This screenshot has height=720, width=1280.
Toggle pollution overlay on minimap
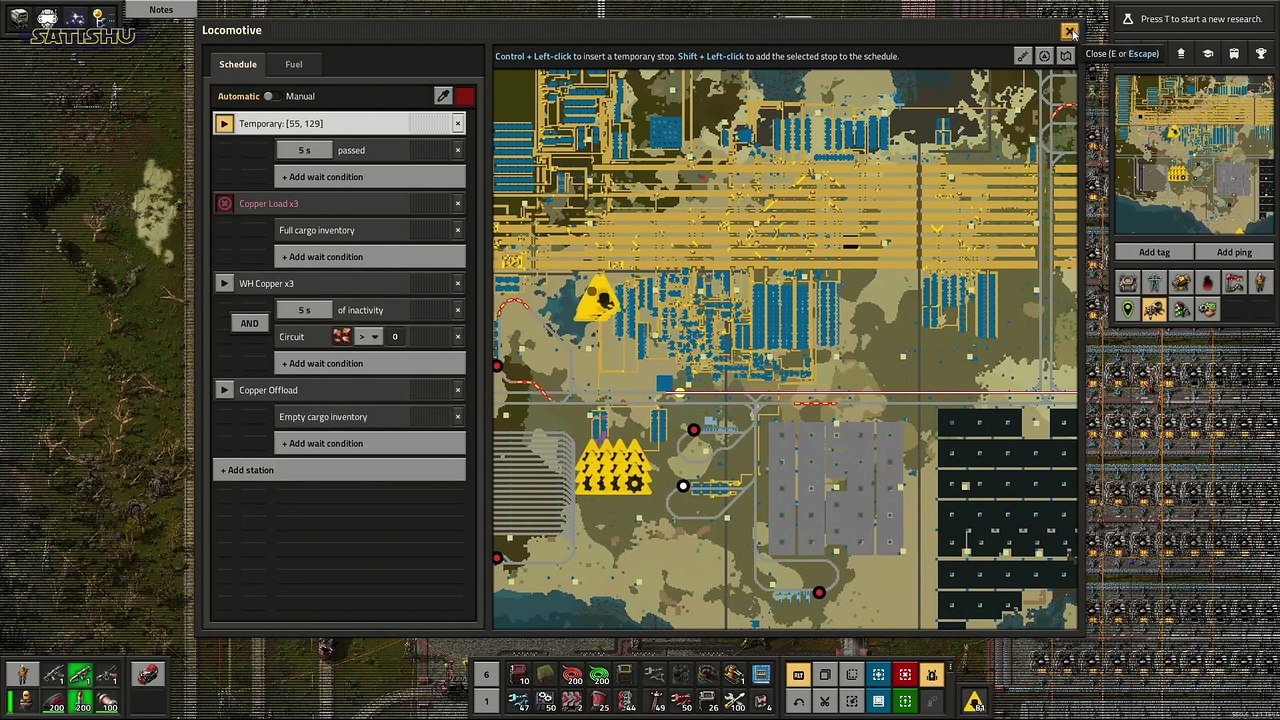coord(1207,283)
